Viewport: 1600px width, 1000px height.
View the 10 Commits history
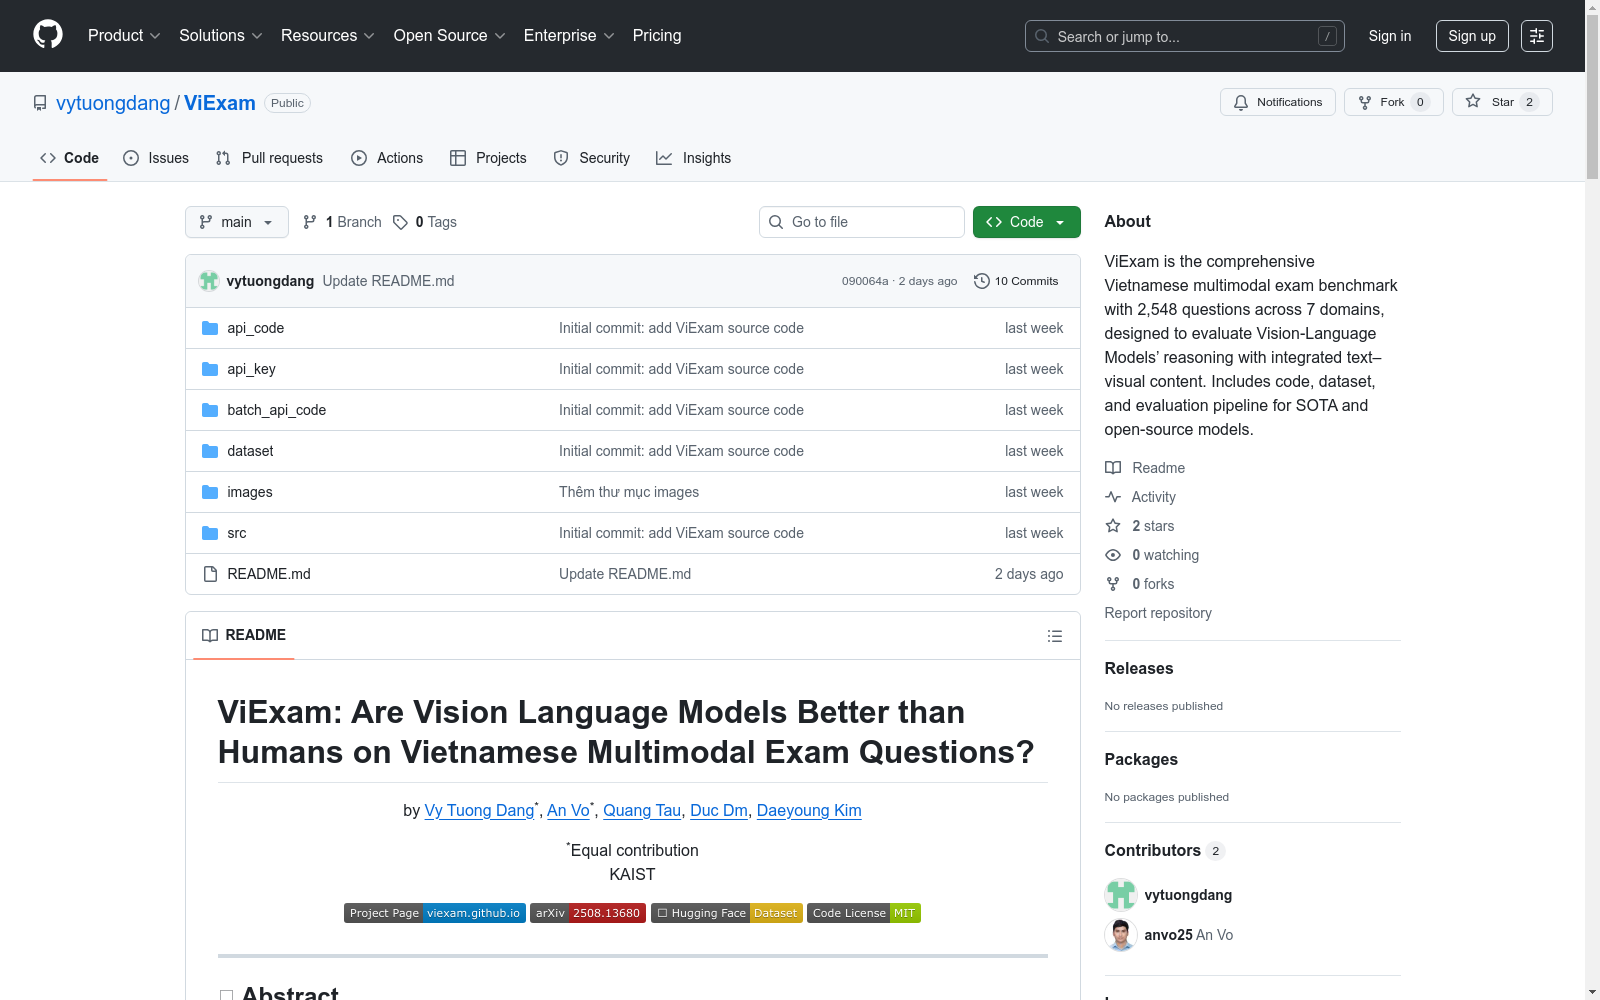pos(1016,281)
